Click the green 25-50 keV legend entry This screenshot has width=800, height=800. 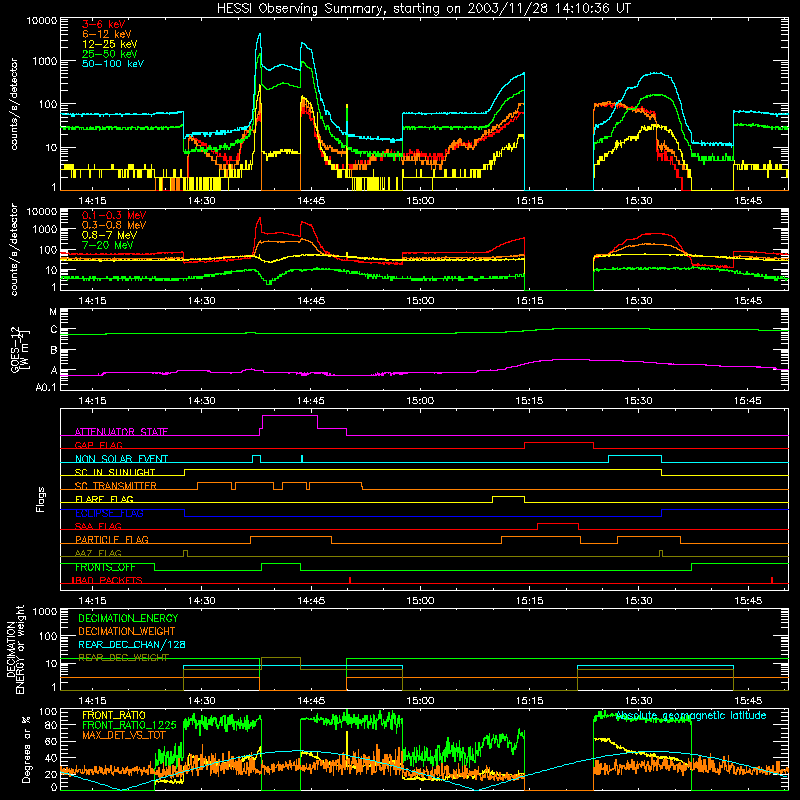tap(110, 54)
